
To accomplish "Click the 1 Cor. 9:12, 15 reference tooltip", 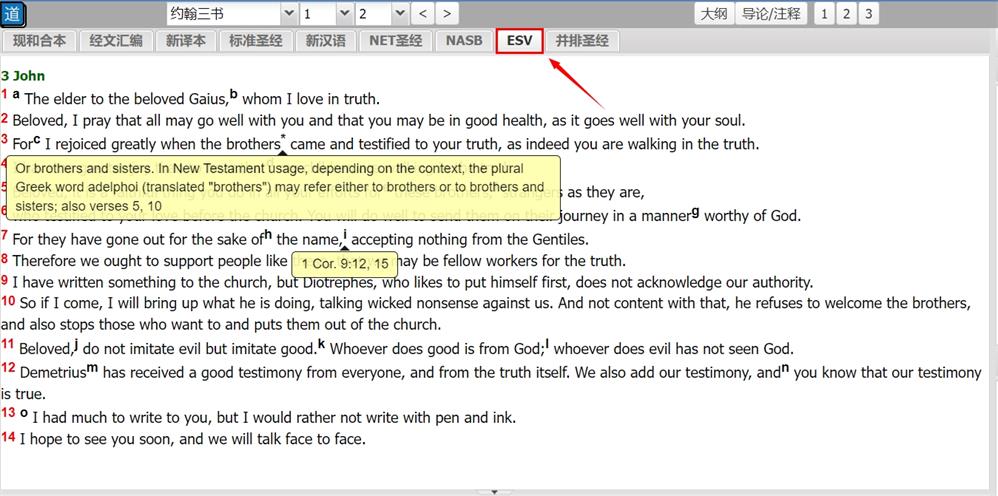I will tap(345, 264).
